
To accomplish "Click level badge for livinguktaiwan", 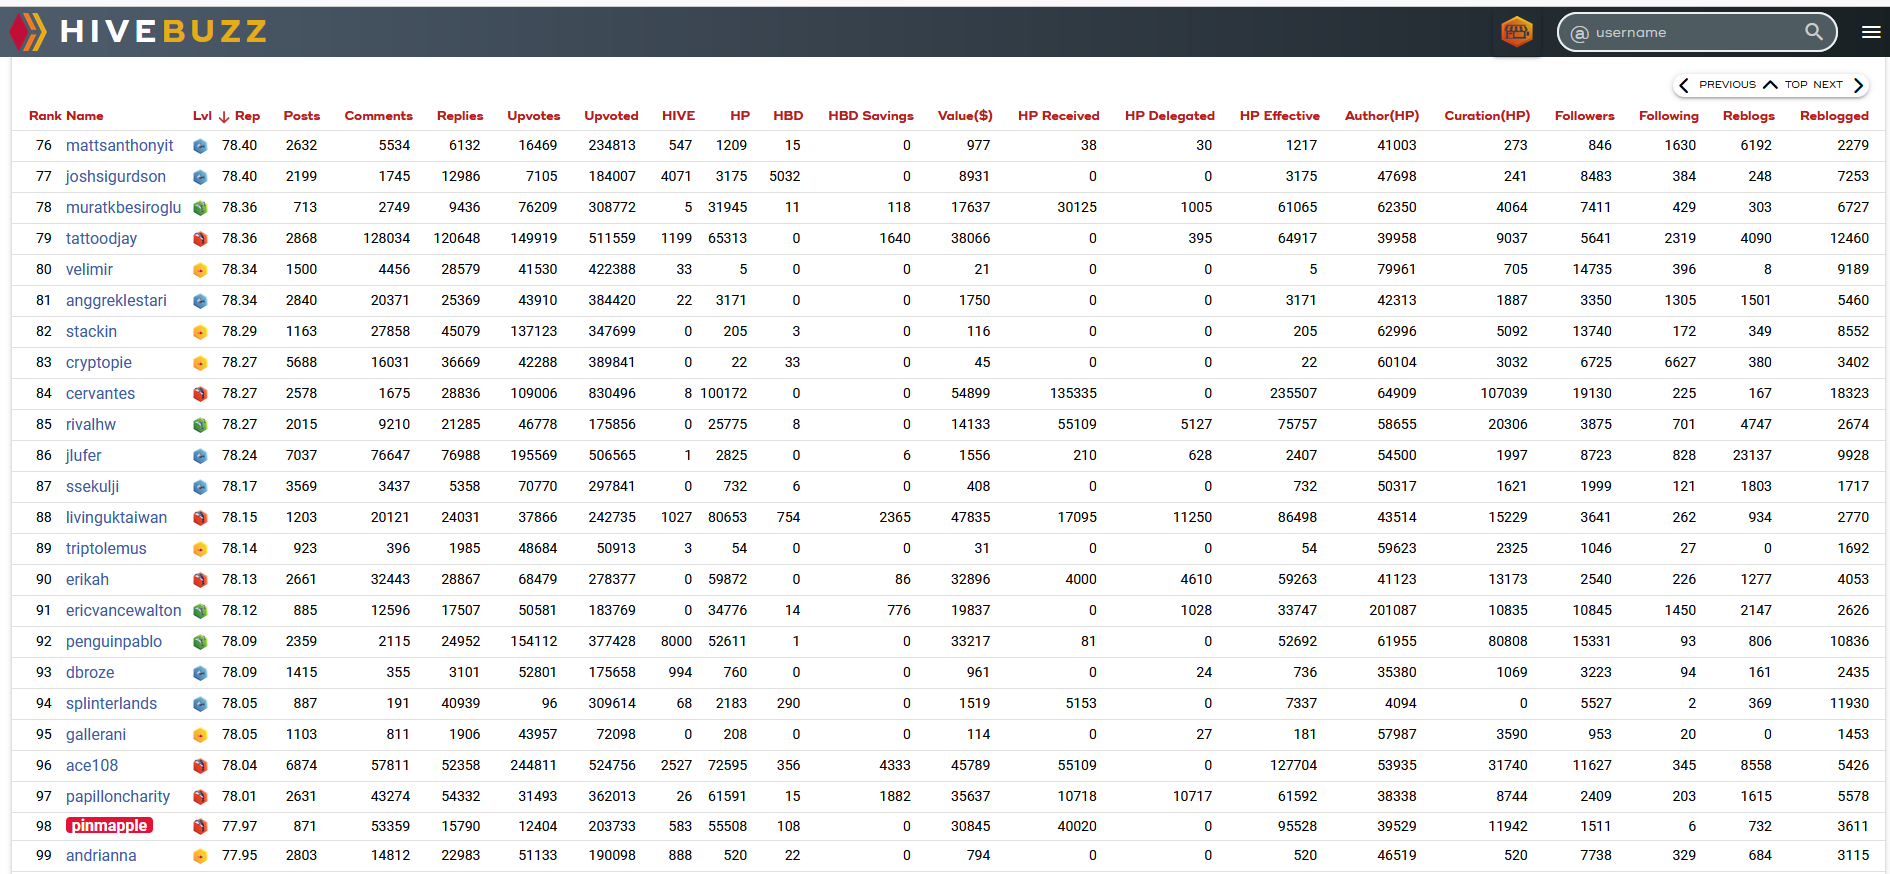I will pyautogui.click(x=200, y=518).
